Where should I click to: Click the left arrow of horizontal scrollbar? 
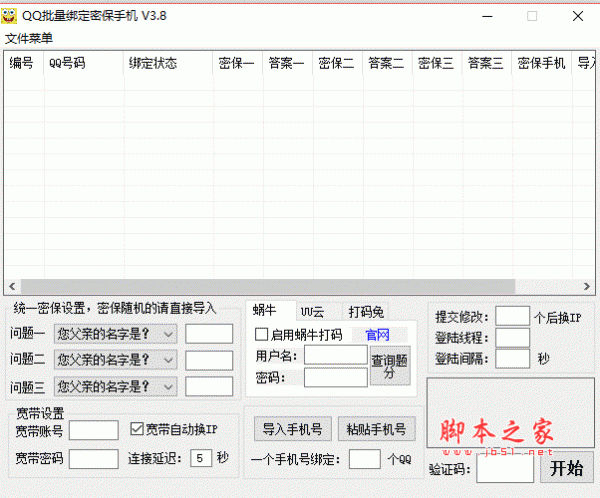pyautogui.click(x=11, y=286)
